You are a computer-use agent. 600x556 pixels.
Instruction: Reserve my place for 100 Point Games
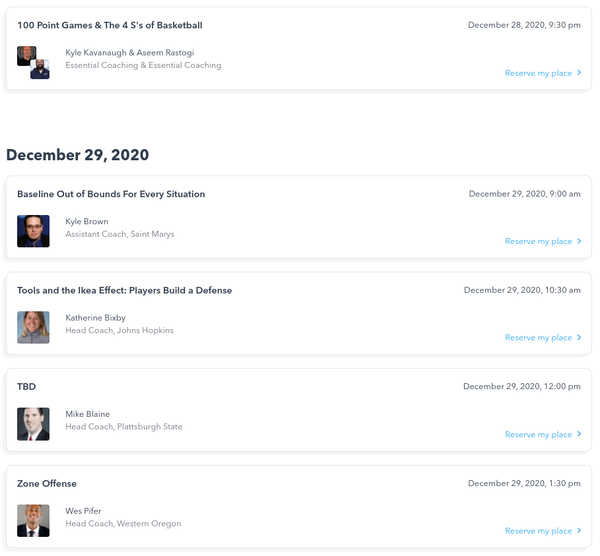click(538, 73)
